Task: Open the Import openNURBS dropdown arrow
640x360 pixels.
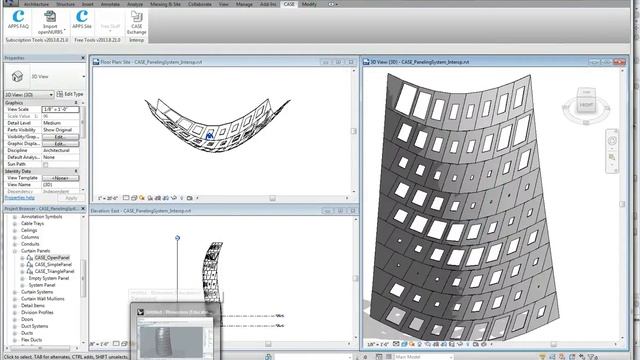Action: [x=65, y=31]
